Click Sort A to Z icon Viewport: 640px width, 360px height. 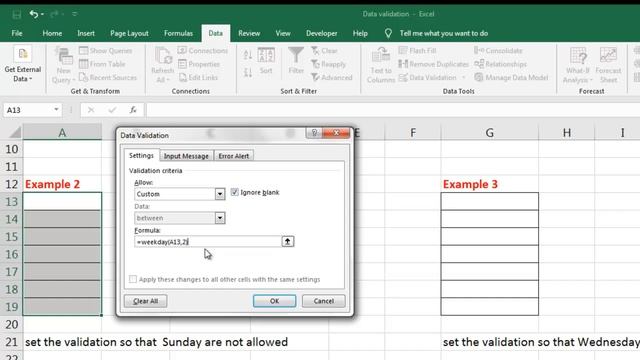[x=248, y=55]
